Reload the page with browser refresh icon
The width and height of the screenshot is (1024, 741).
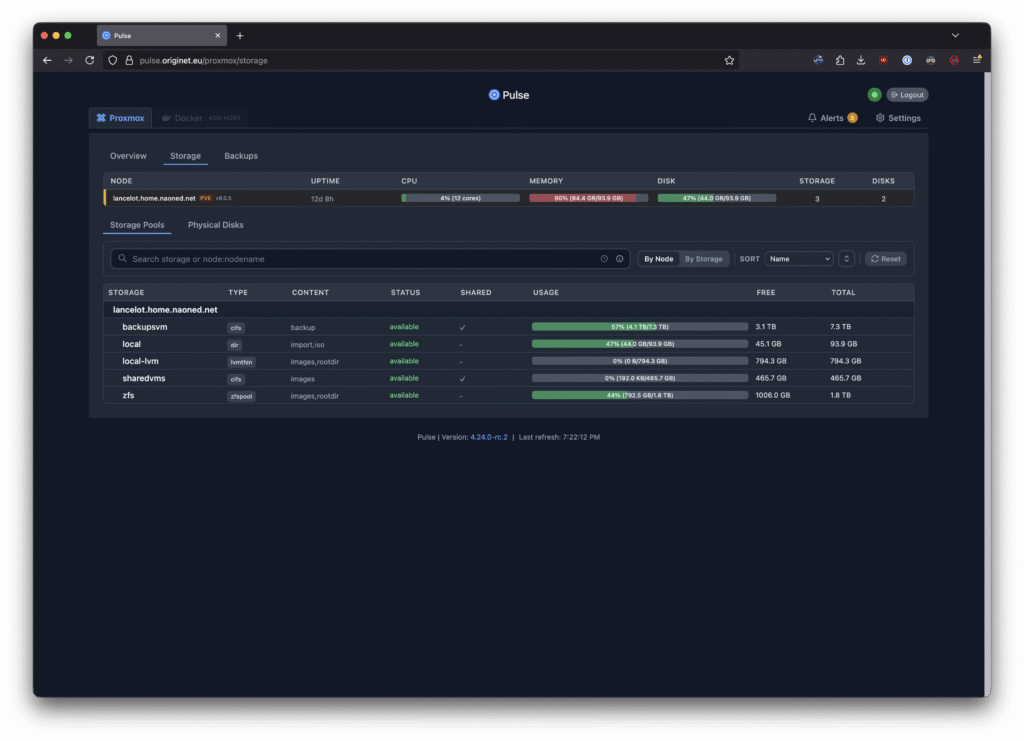[x=90, y=60]
